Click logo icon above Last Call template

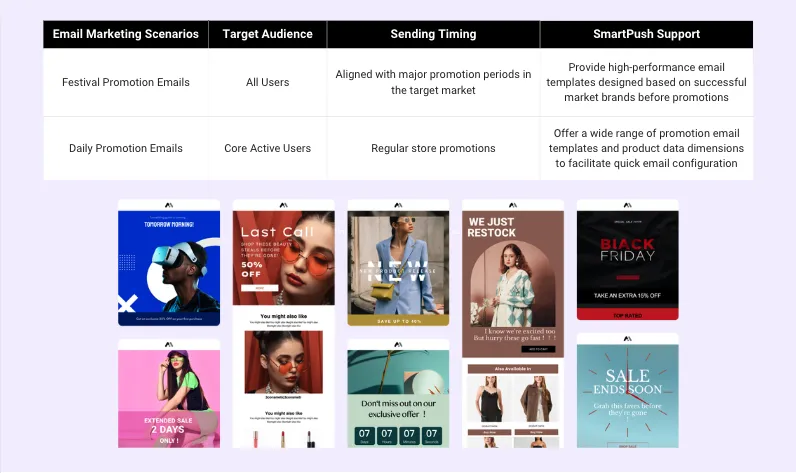[284, 205]
